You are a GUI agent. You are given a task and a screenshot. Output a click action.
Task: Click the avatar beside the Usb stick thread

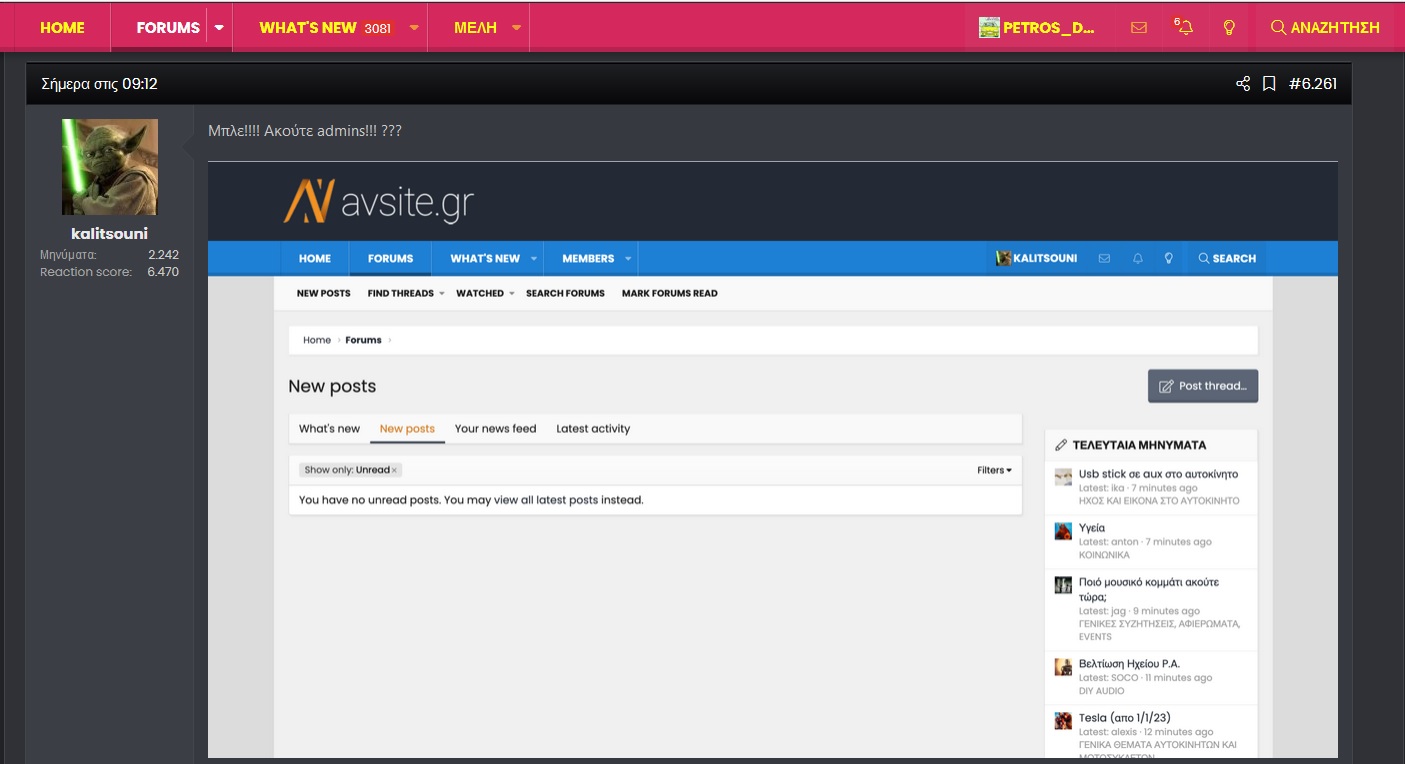pyautogui.click(x=1063, y=477)
